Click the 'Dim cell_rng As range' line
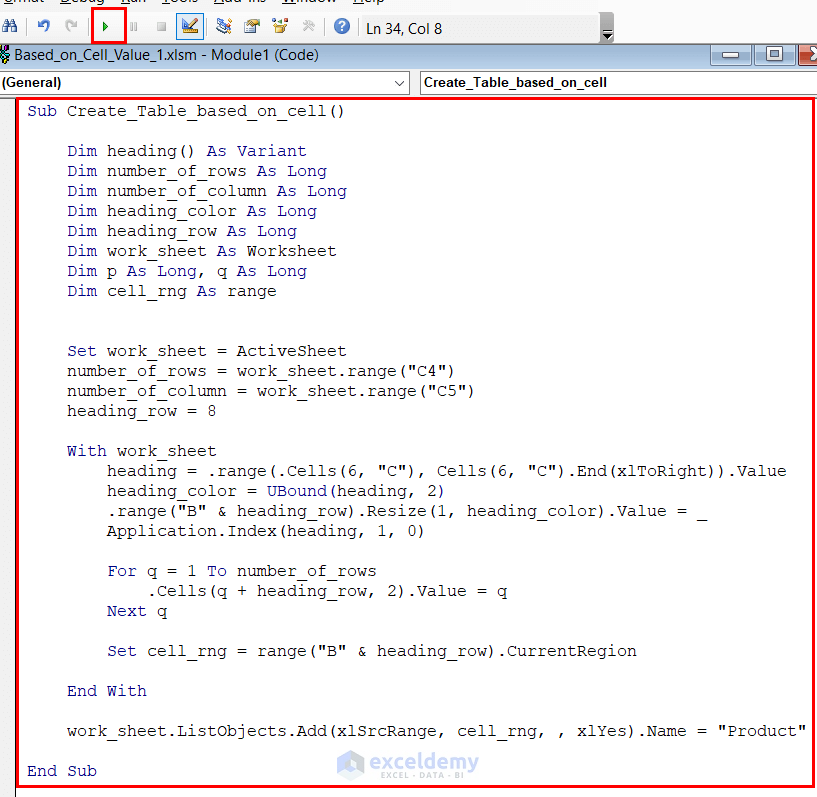Screen dimensions: 817x797 [x=172, y=291]
